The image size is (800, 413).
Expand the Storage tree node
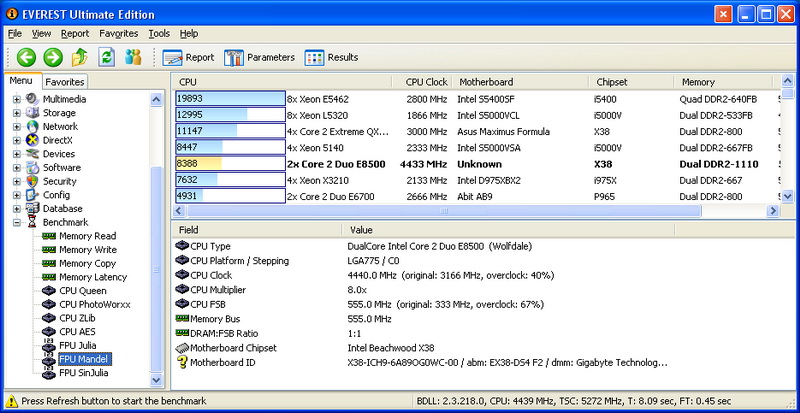(17, 113)
